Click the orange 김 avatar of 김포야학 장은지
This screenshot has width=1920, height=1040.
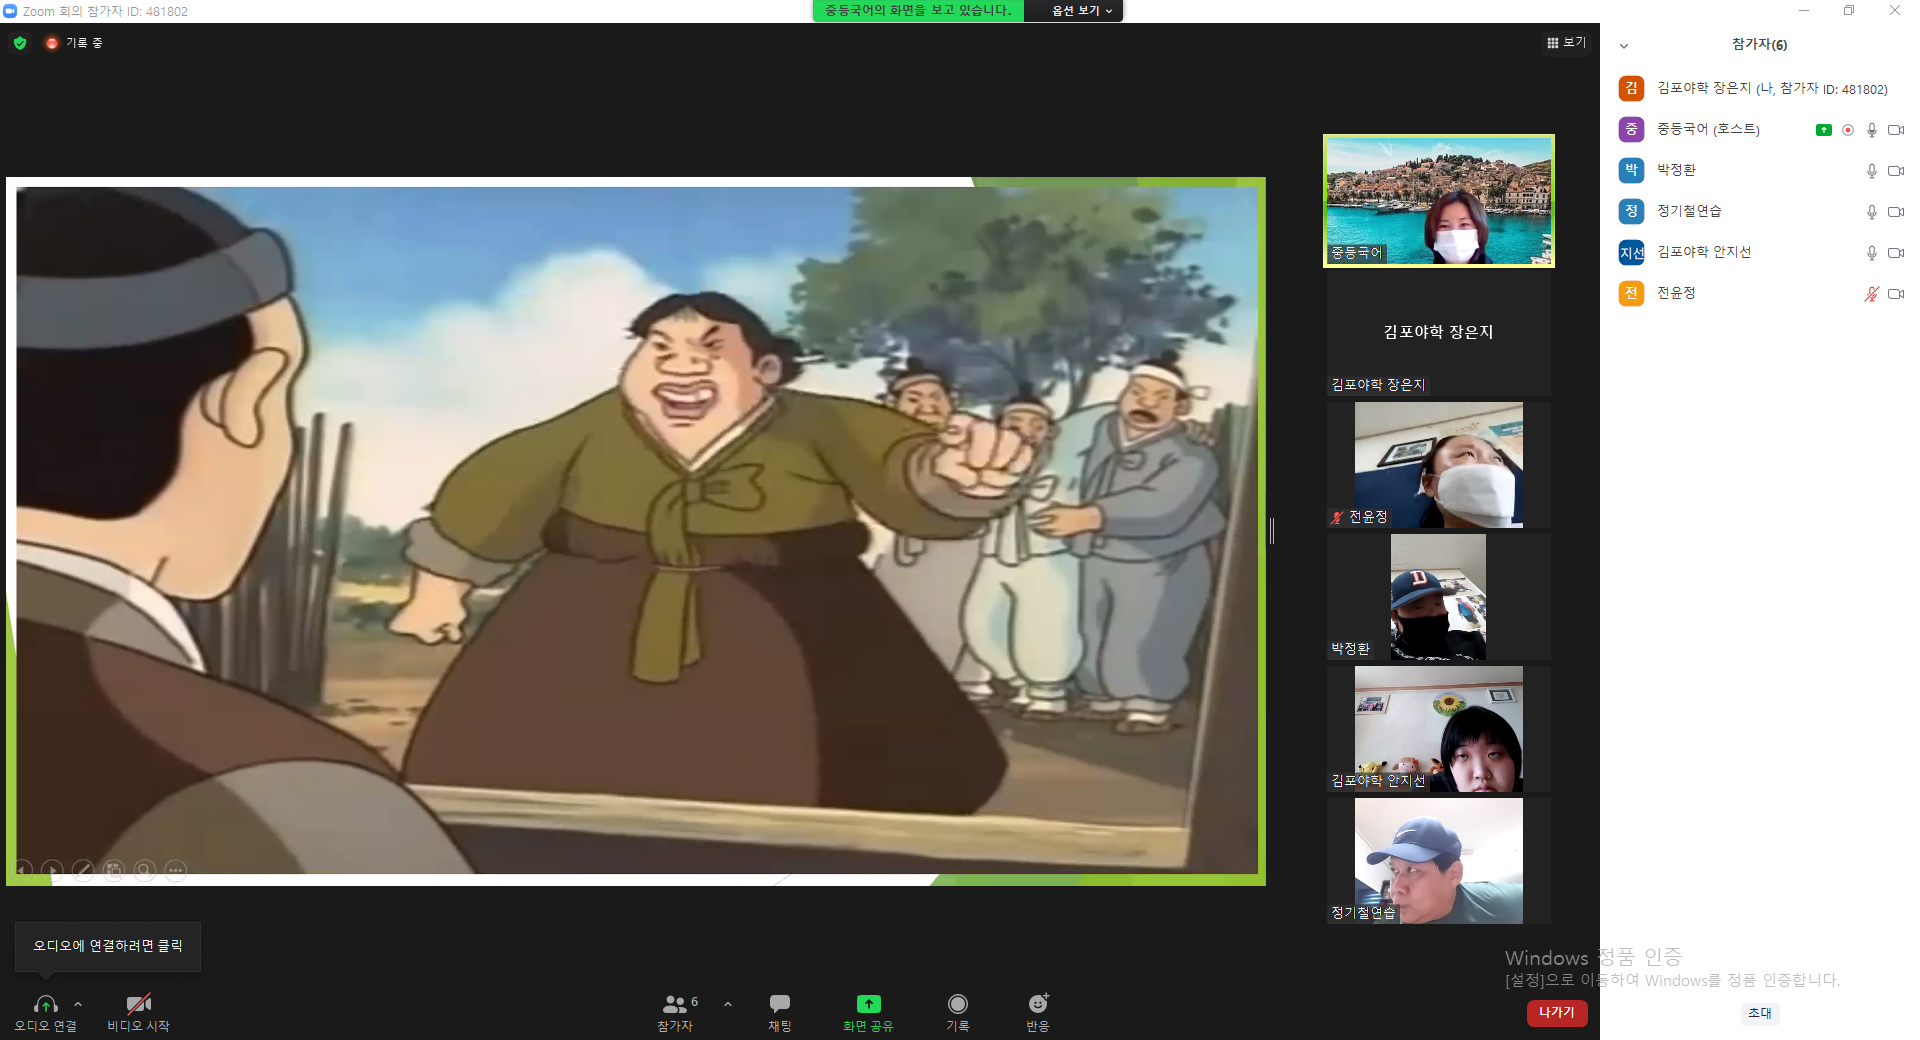1631,88
